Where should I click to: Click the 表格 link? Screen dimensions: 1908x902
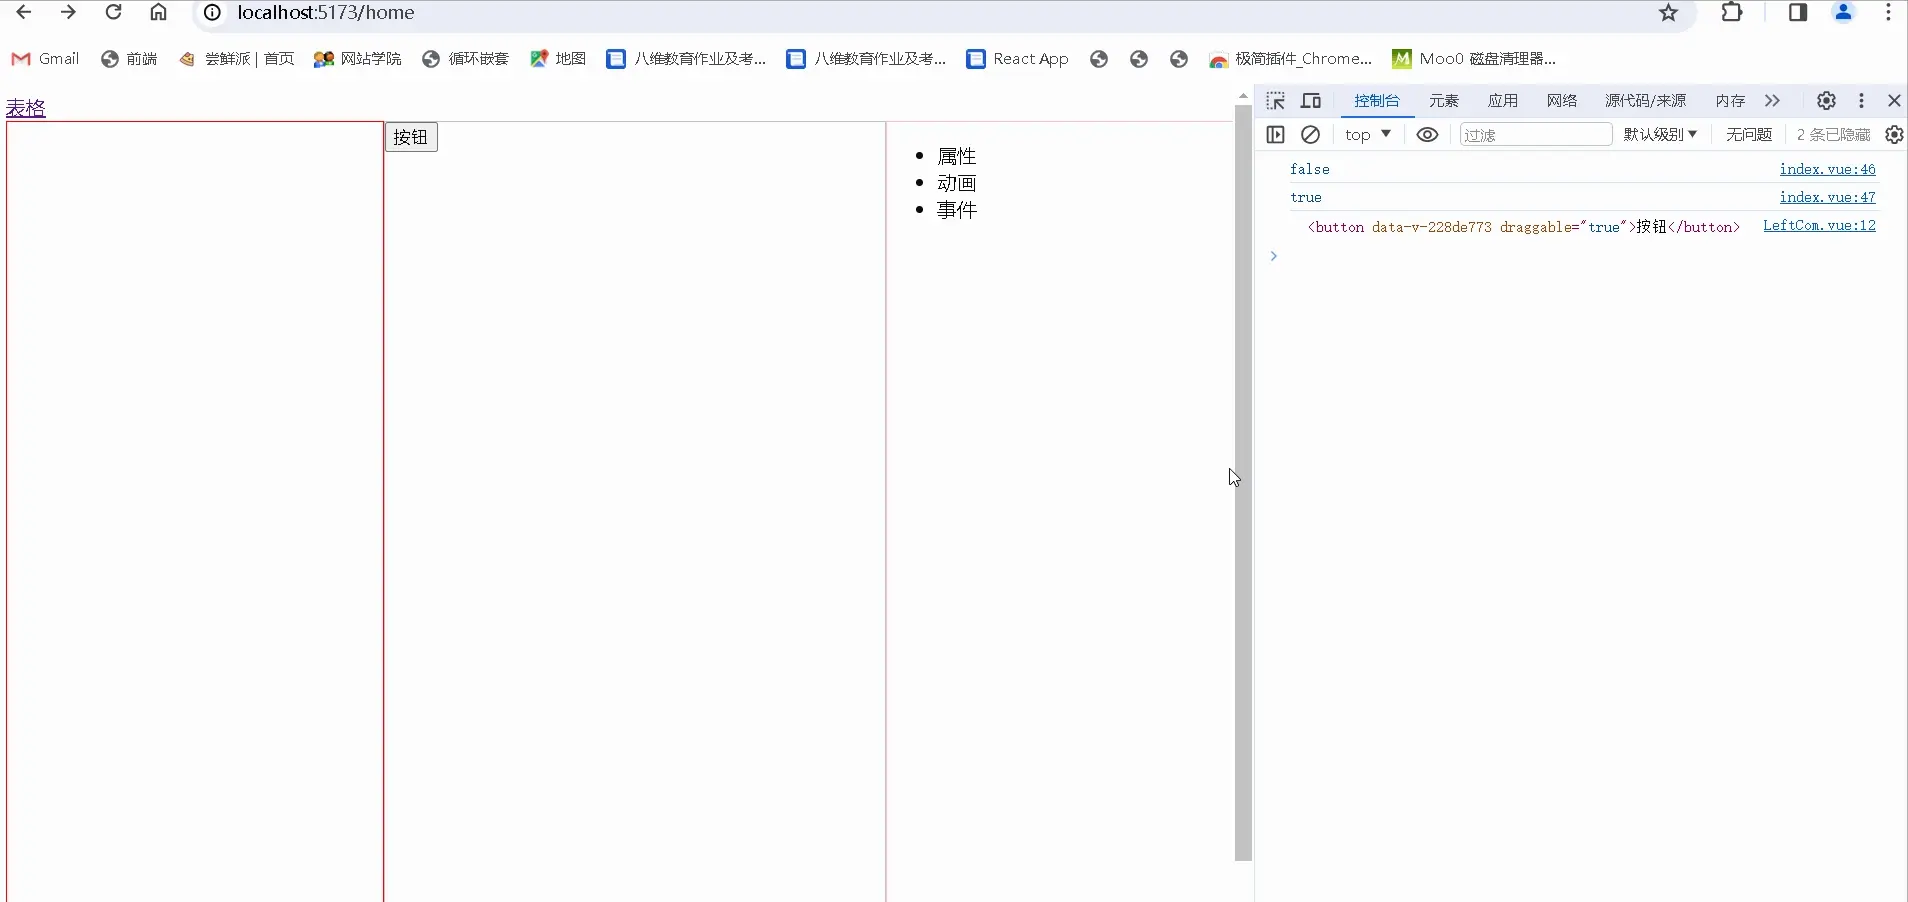(x=26, y=108)
